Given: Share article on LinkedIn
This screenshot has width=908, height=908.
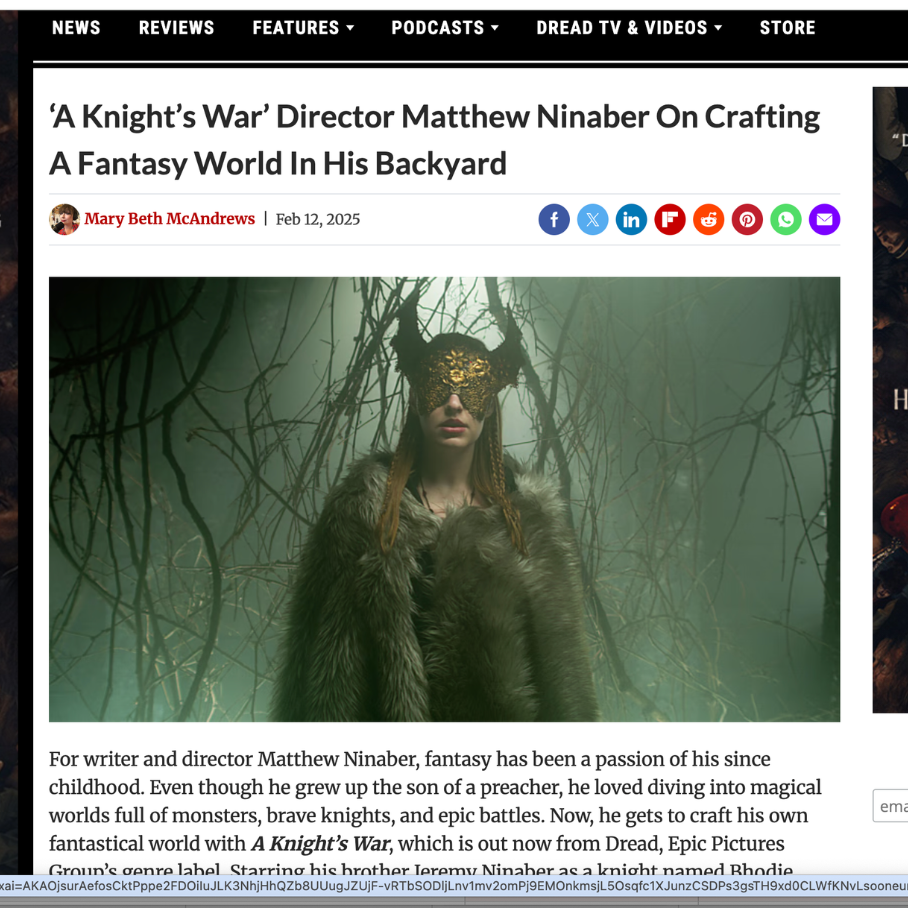Looking at the screenshot, I should pyautogui.click(x=631, y=219).
